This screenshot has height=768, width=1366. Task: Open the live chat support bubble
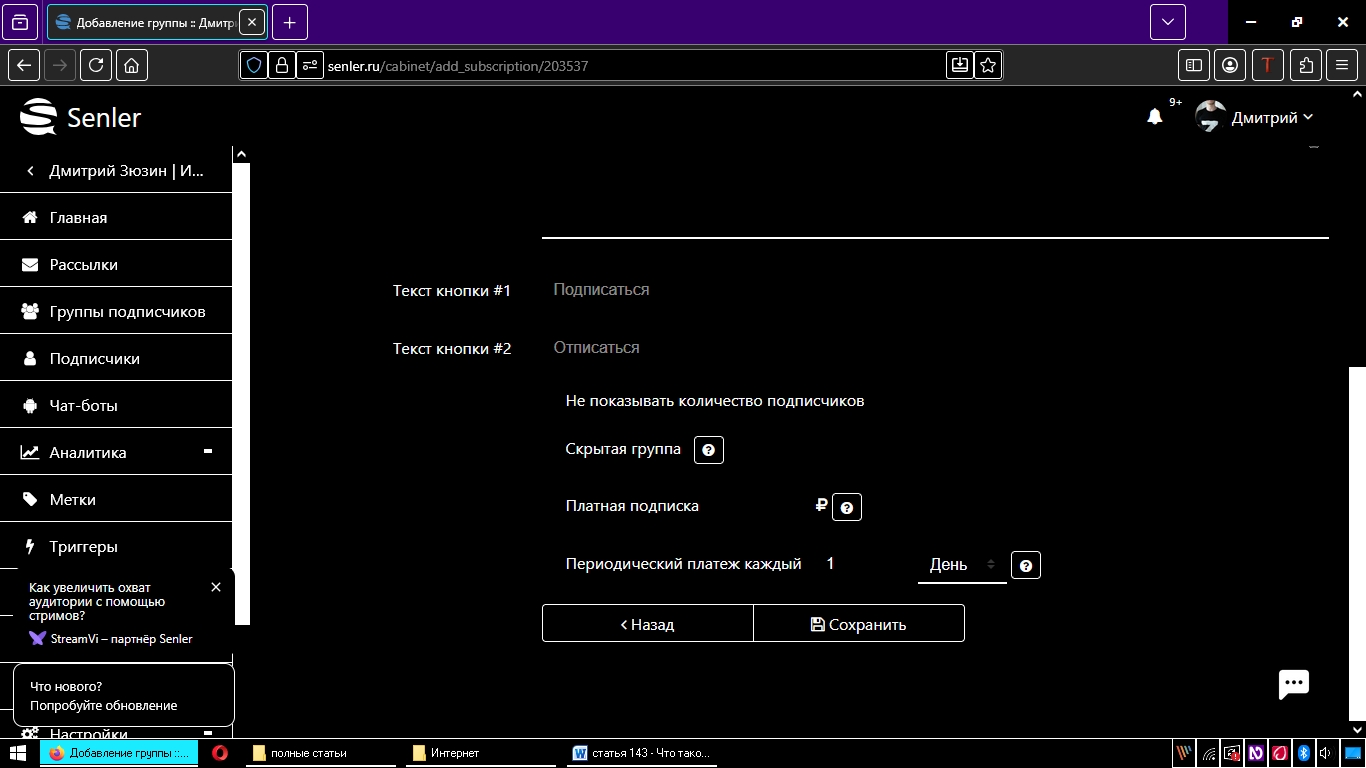(x=1293, y=684)
